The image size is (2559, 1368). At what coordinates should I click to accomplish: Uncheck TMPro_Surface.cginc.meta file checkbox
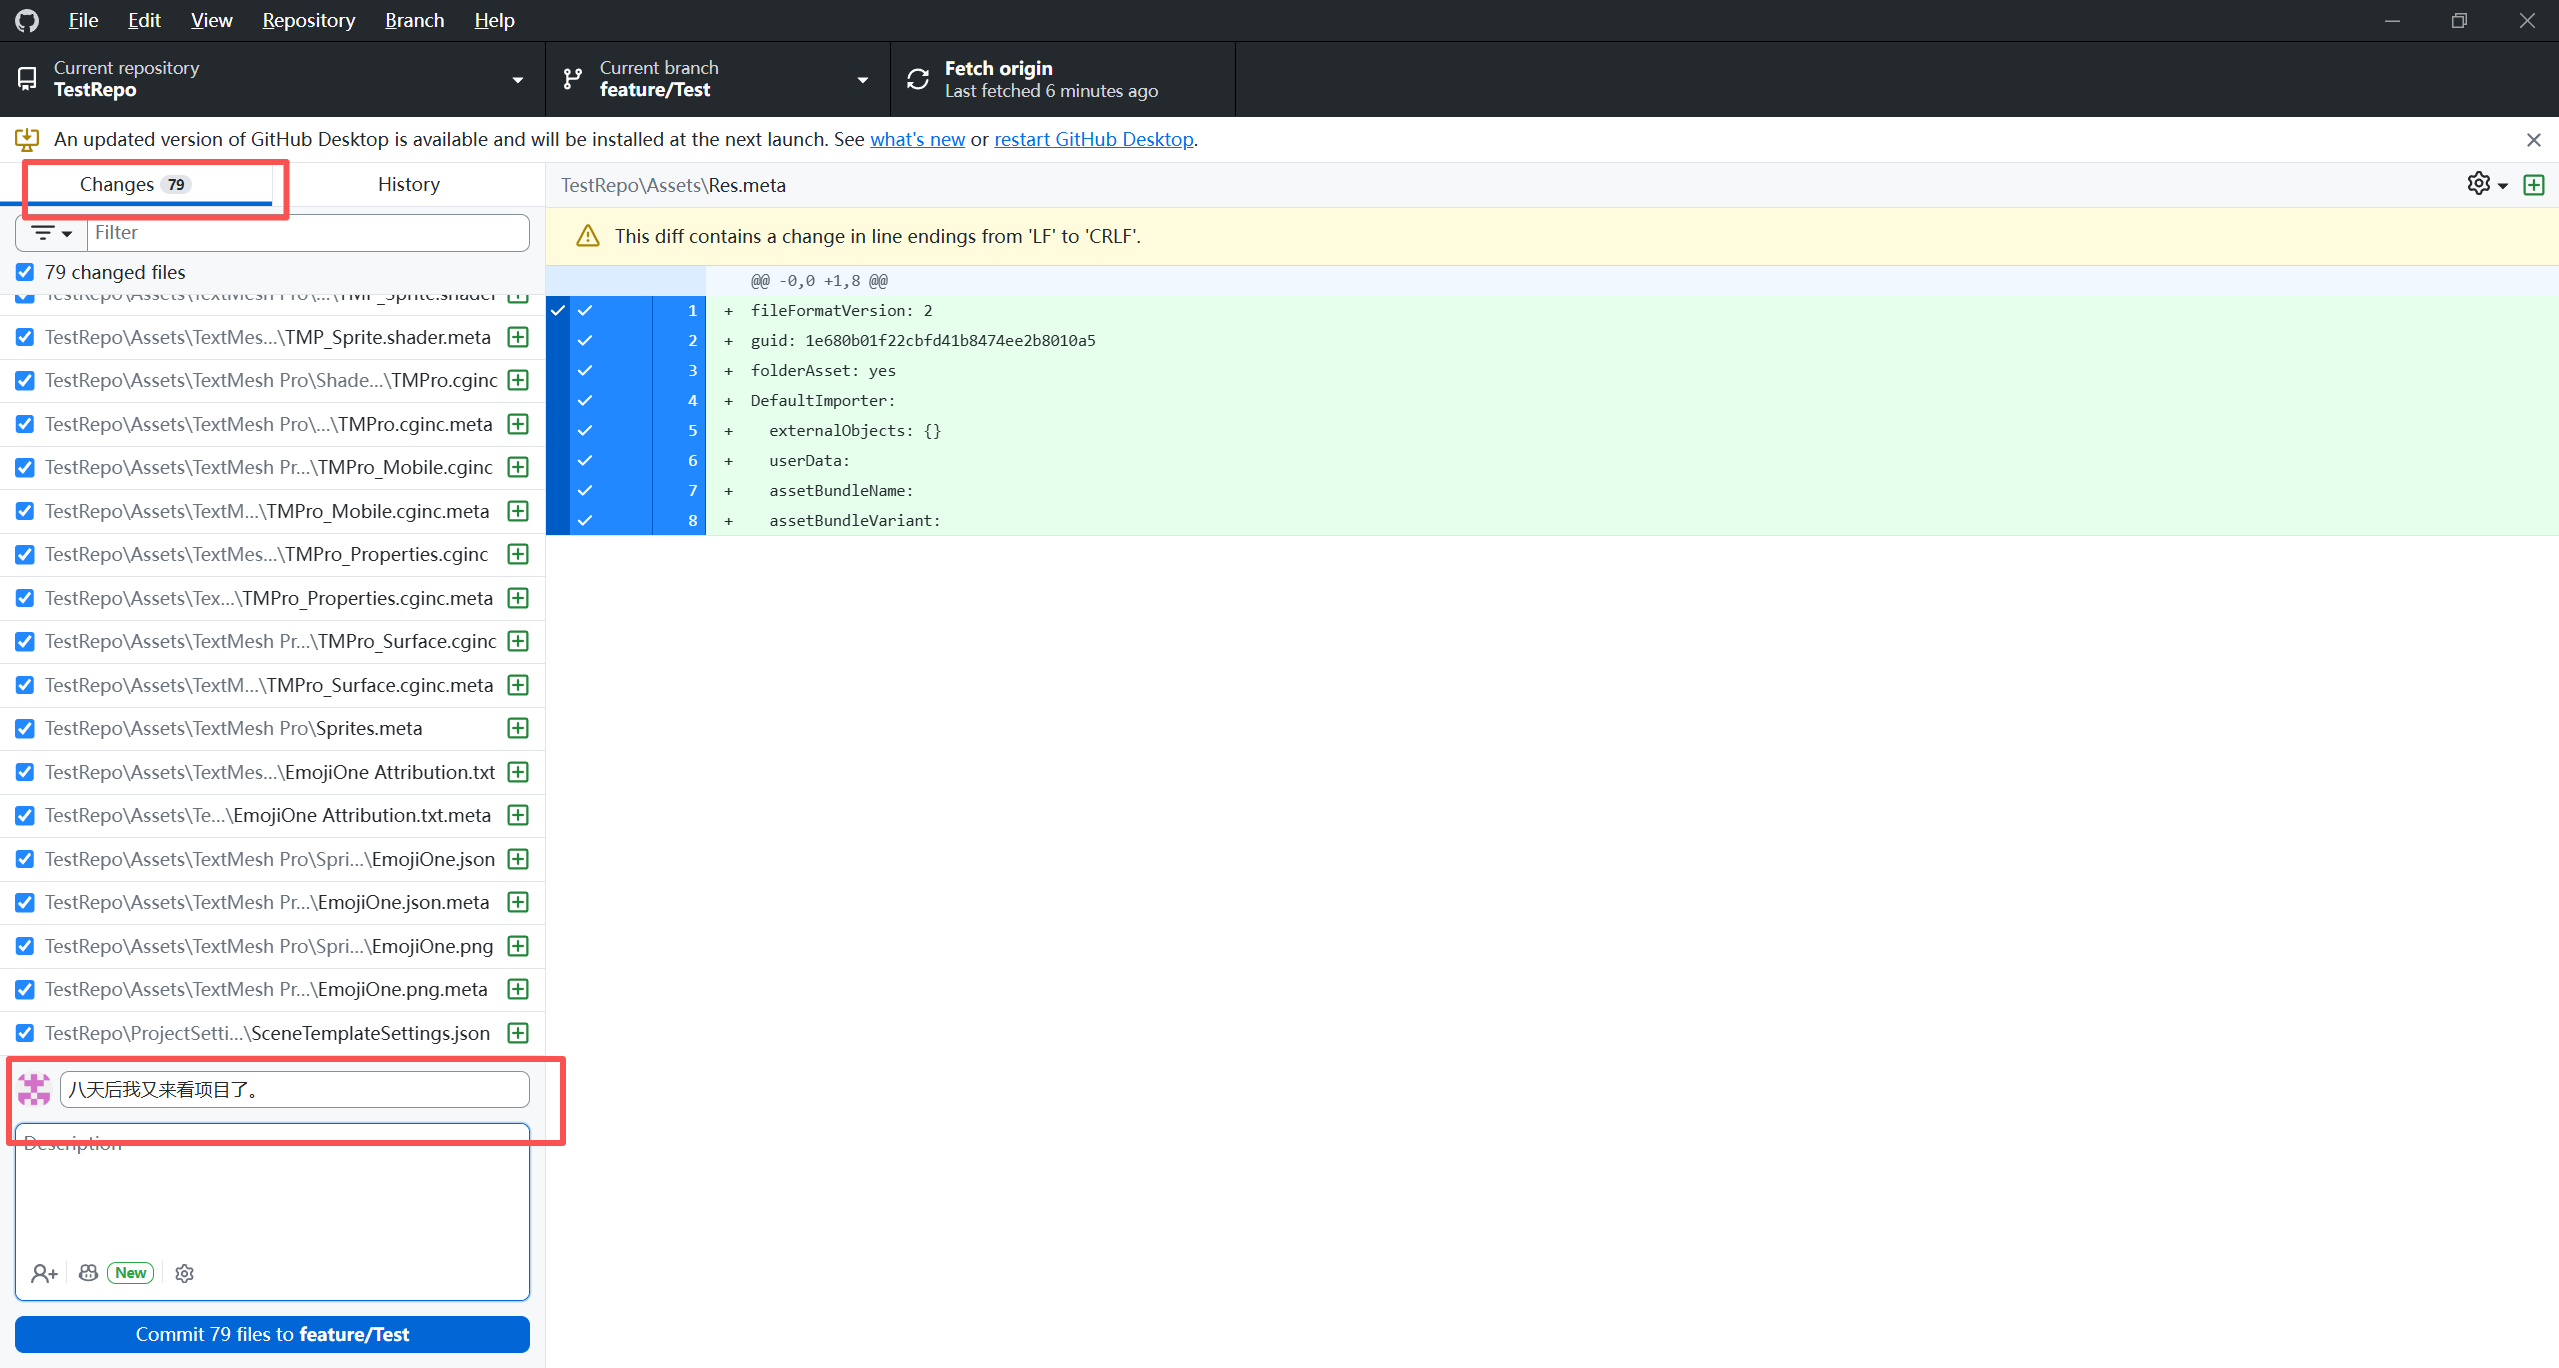pyautogui.click(x=25, y=685)
